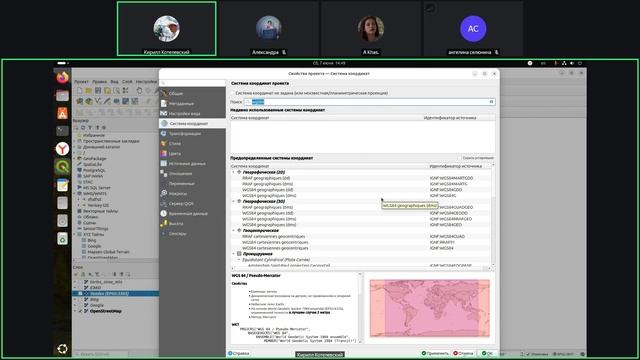Click the Save Project toolbar icon
This screenshot has width=640, height=360.
point(98,91)
